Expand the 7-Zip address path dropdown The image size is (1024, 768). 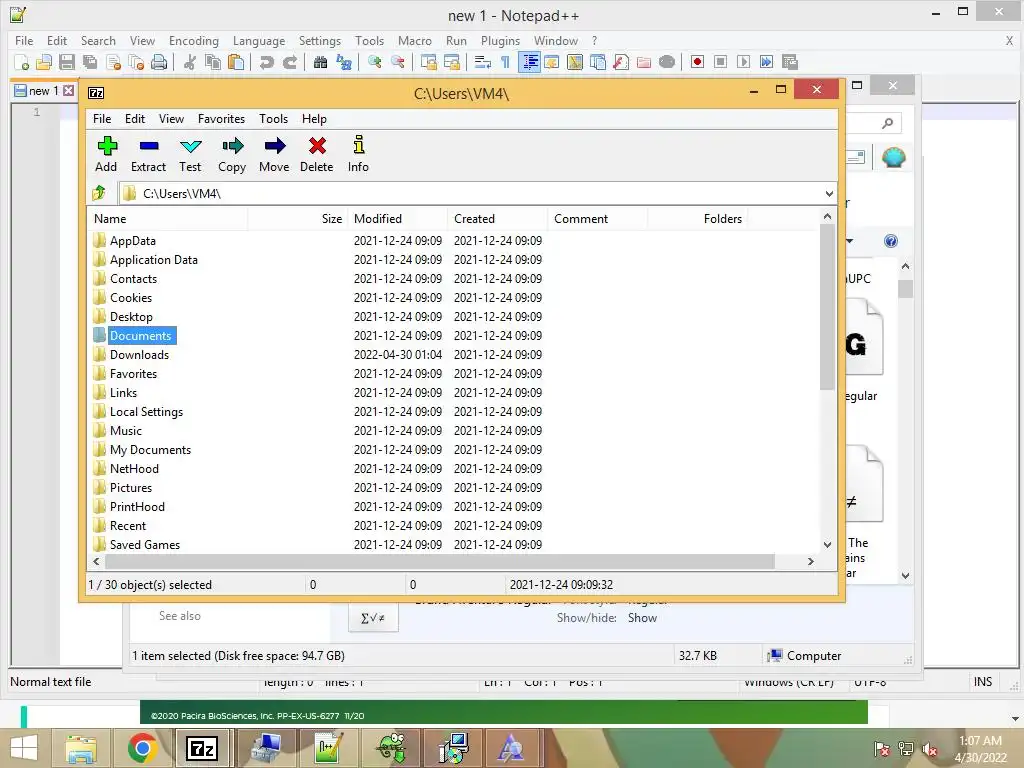click(x=829, y=193)
